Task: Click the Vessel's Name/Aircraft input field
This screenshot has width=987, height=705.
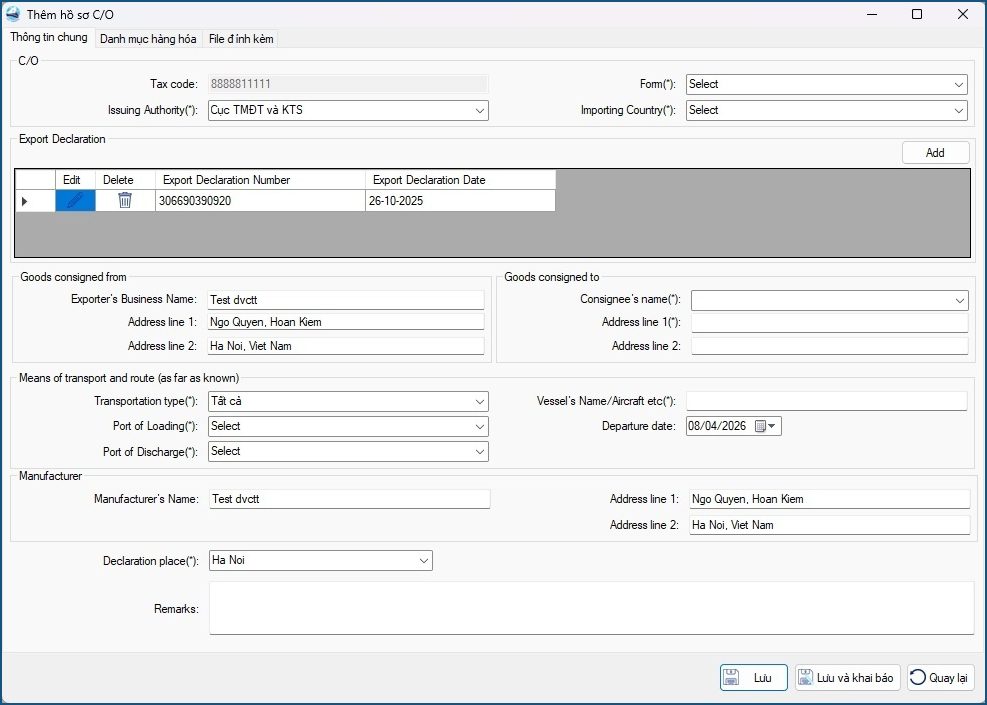Action: (826, 401)
